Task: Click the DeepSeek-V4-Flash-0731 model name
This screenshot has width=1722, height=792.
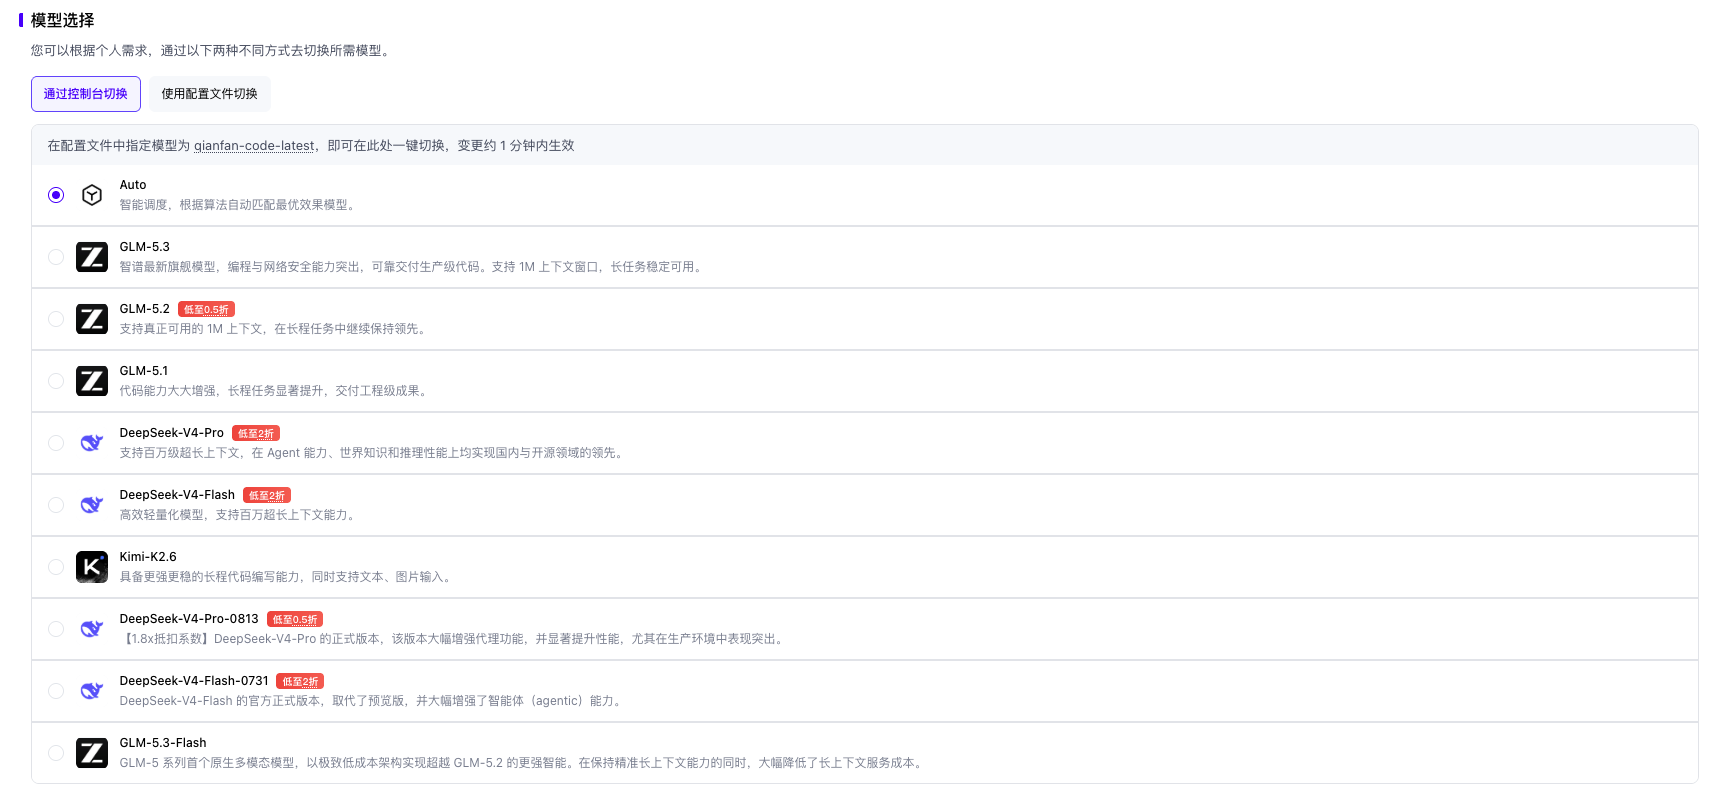Action: point(194,681)
